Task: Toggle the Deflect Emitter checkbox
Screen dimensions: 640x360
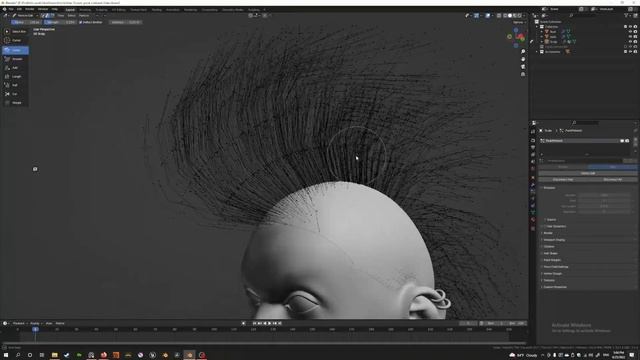Action: tap(80, 22)
